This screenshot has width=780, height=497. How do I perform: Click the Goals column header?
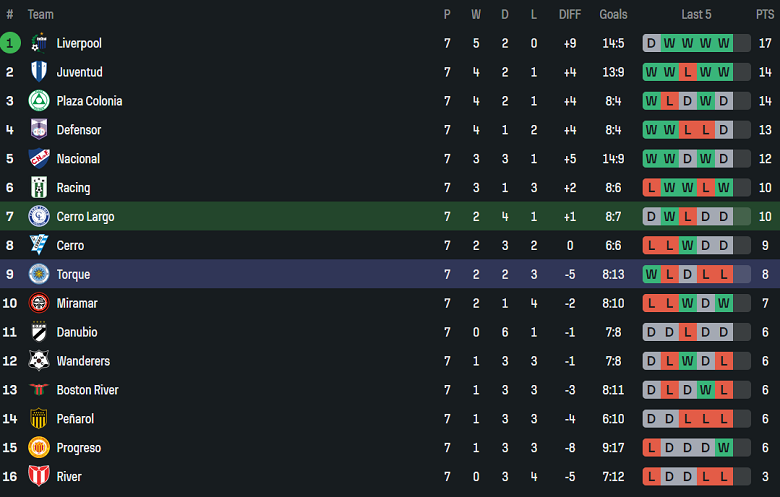[x=613, y=14]
